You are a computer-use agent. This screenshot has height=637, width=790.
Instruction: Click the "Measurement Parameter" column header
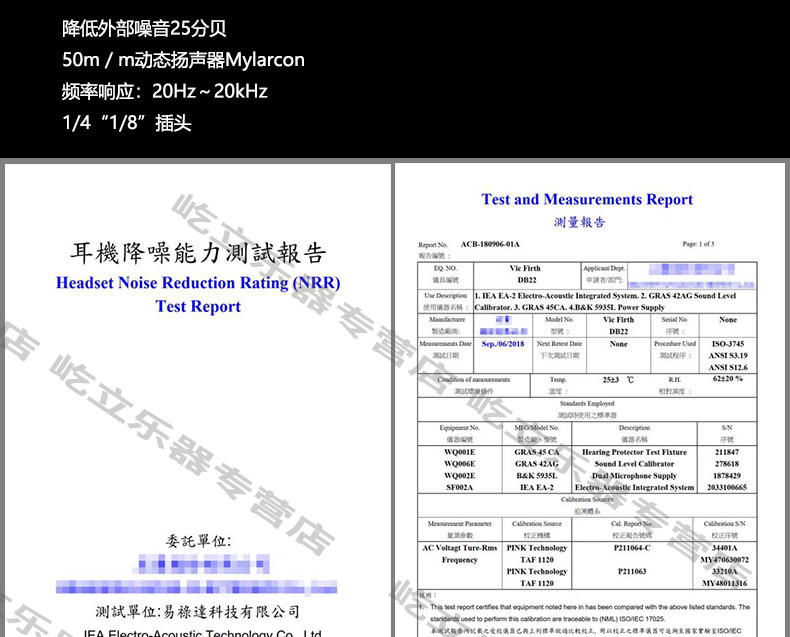(x=459, y=524)
